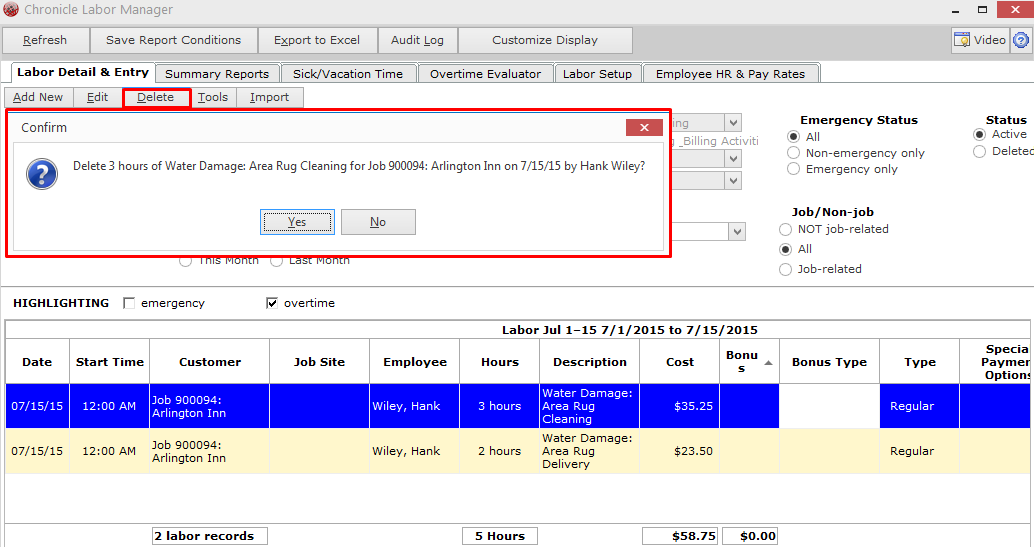The height and width of the screenshot is (547, 1034).
Task: Open the Sick/Vacation Time tab
Action: click(348, 74)
